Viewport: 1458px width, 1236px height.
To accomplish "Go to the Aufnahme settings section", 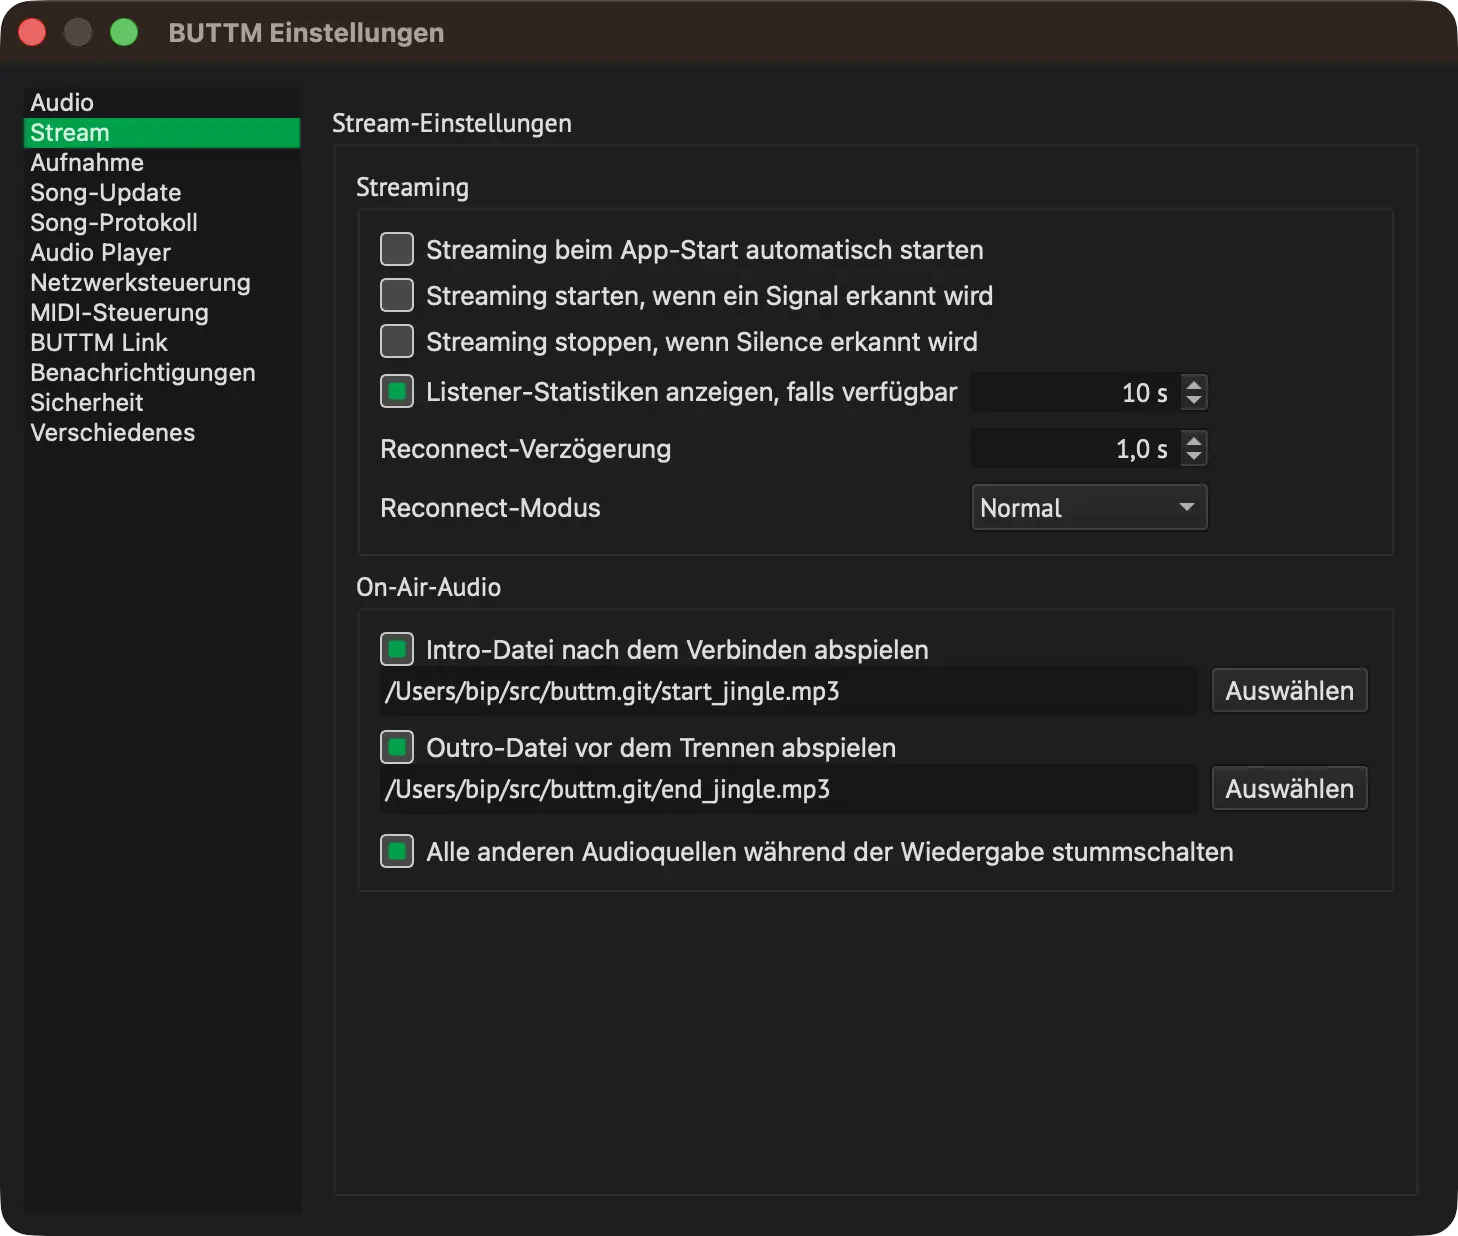I will [x=161, y=163].
